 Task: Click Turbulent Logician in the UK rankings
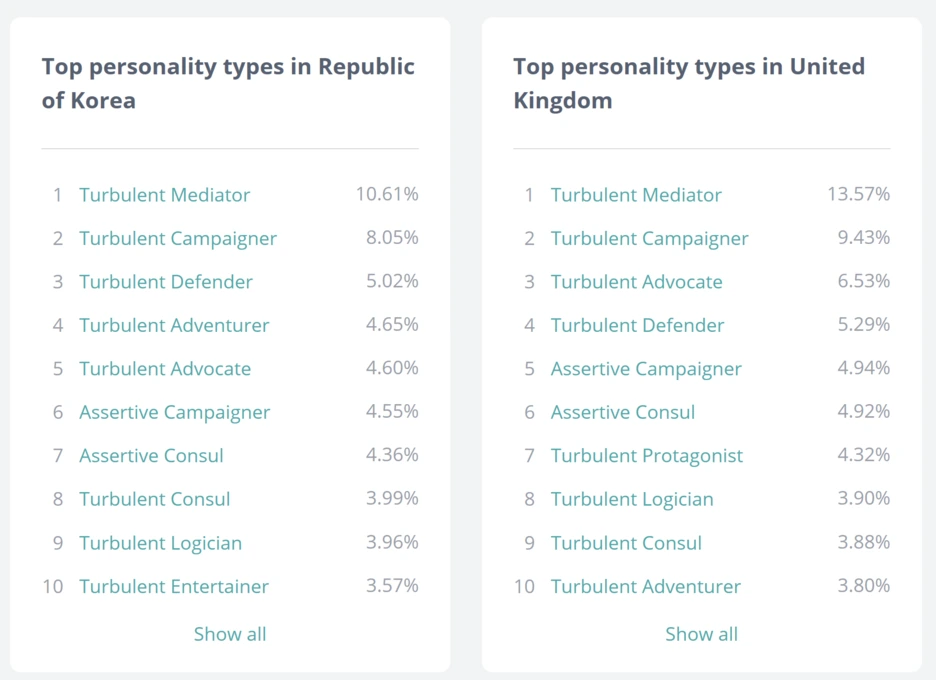tap(631, 499)
